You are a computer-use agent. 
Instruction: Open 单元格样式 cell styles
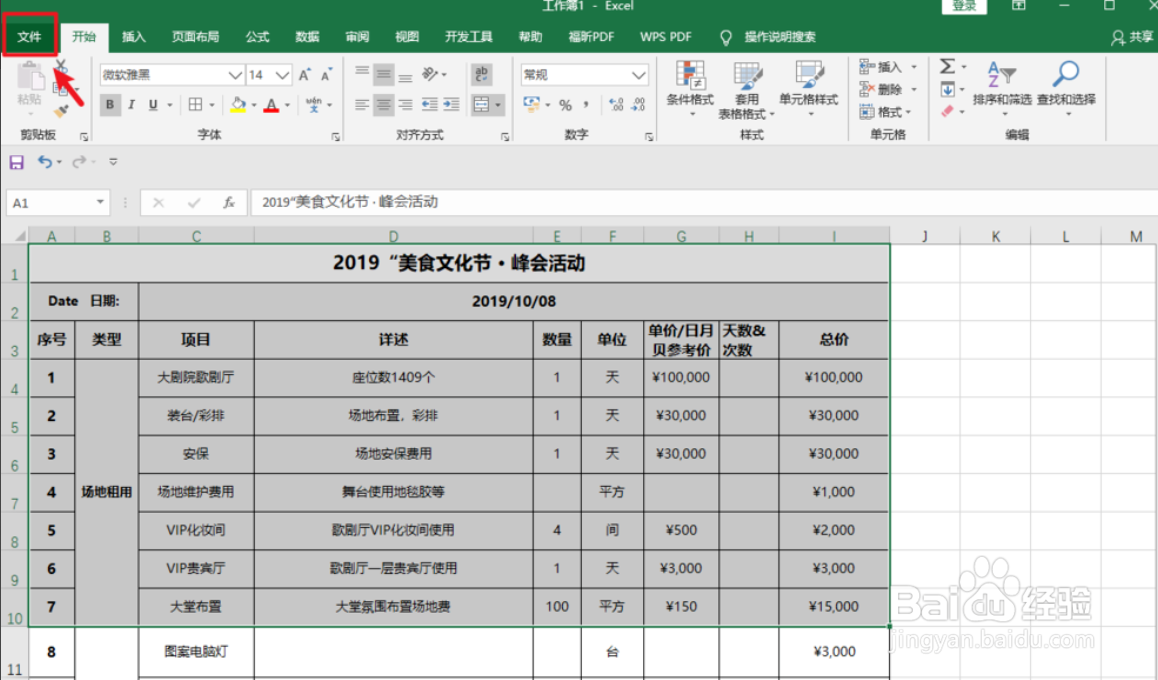coord(809,89)
